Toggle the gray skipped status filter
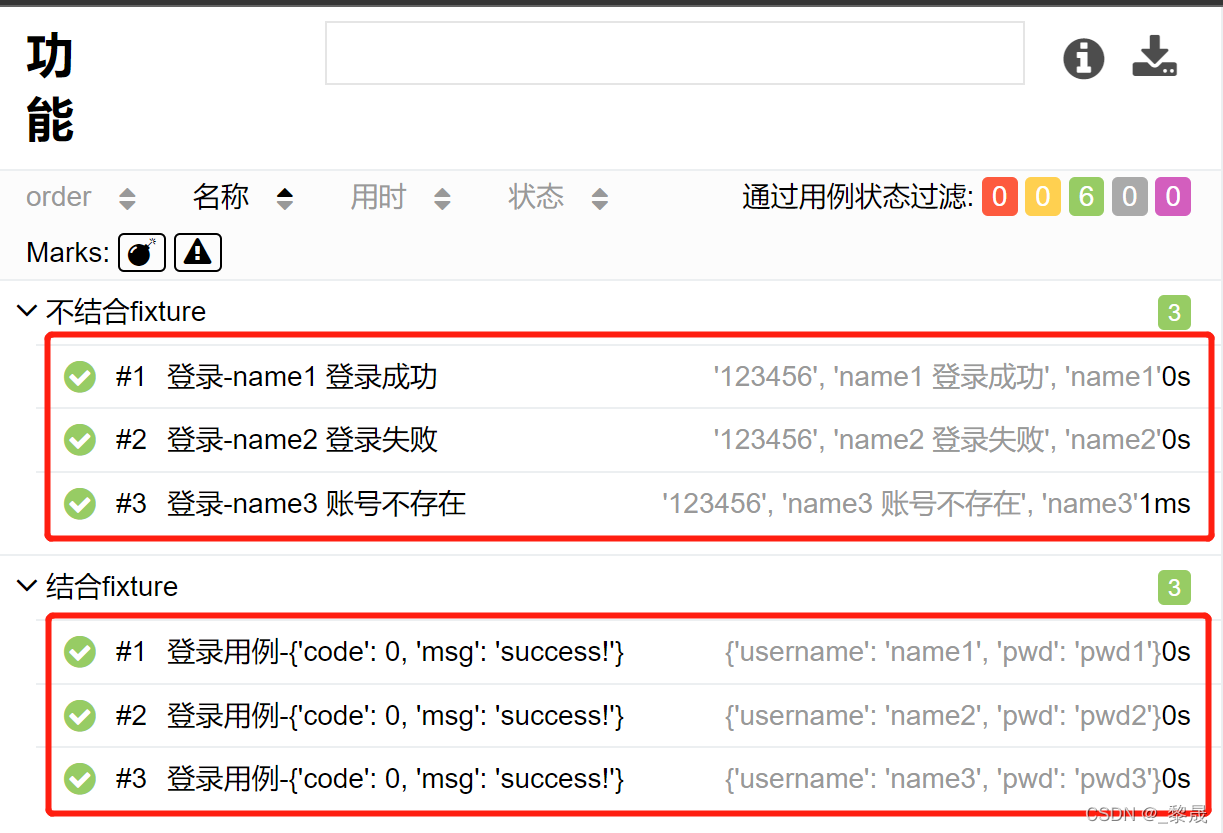 (x=1129, y=196)
